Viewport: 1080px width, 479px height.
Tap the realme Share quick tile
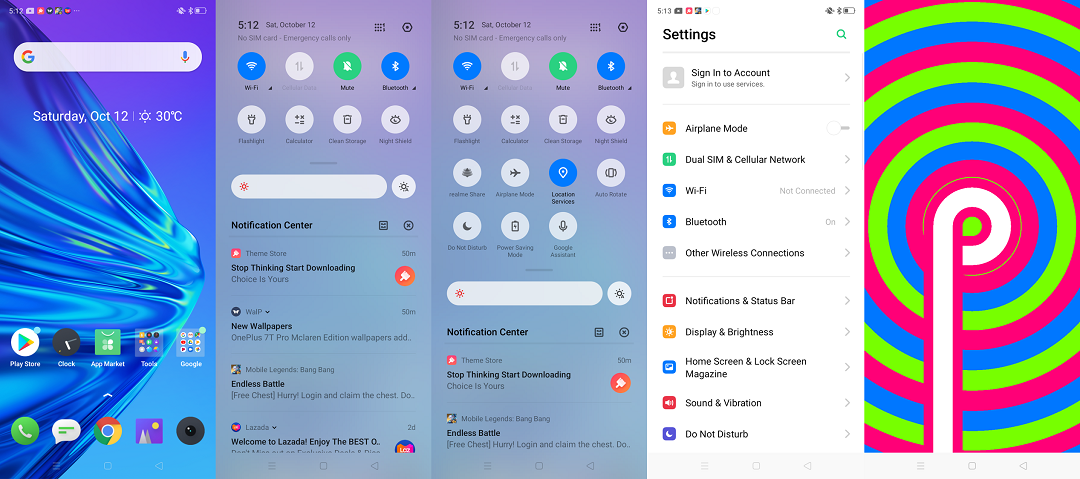click(467, 173)
